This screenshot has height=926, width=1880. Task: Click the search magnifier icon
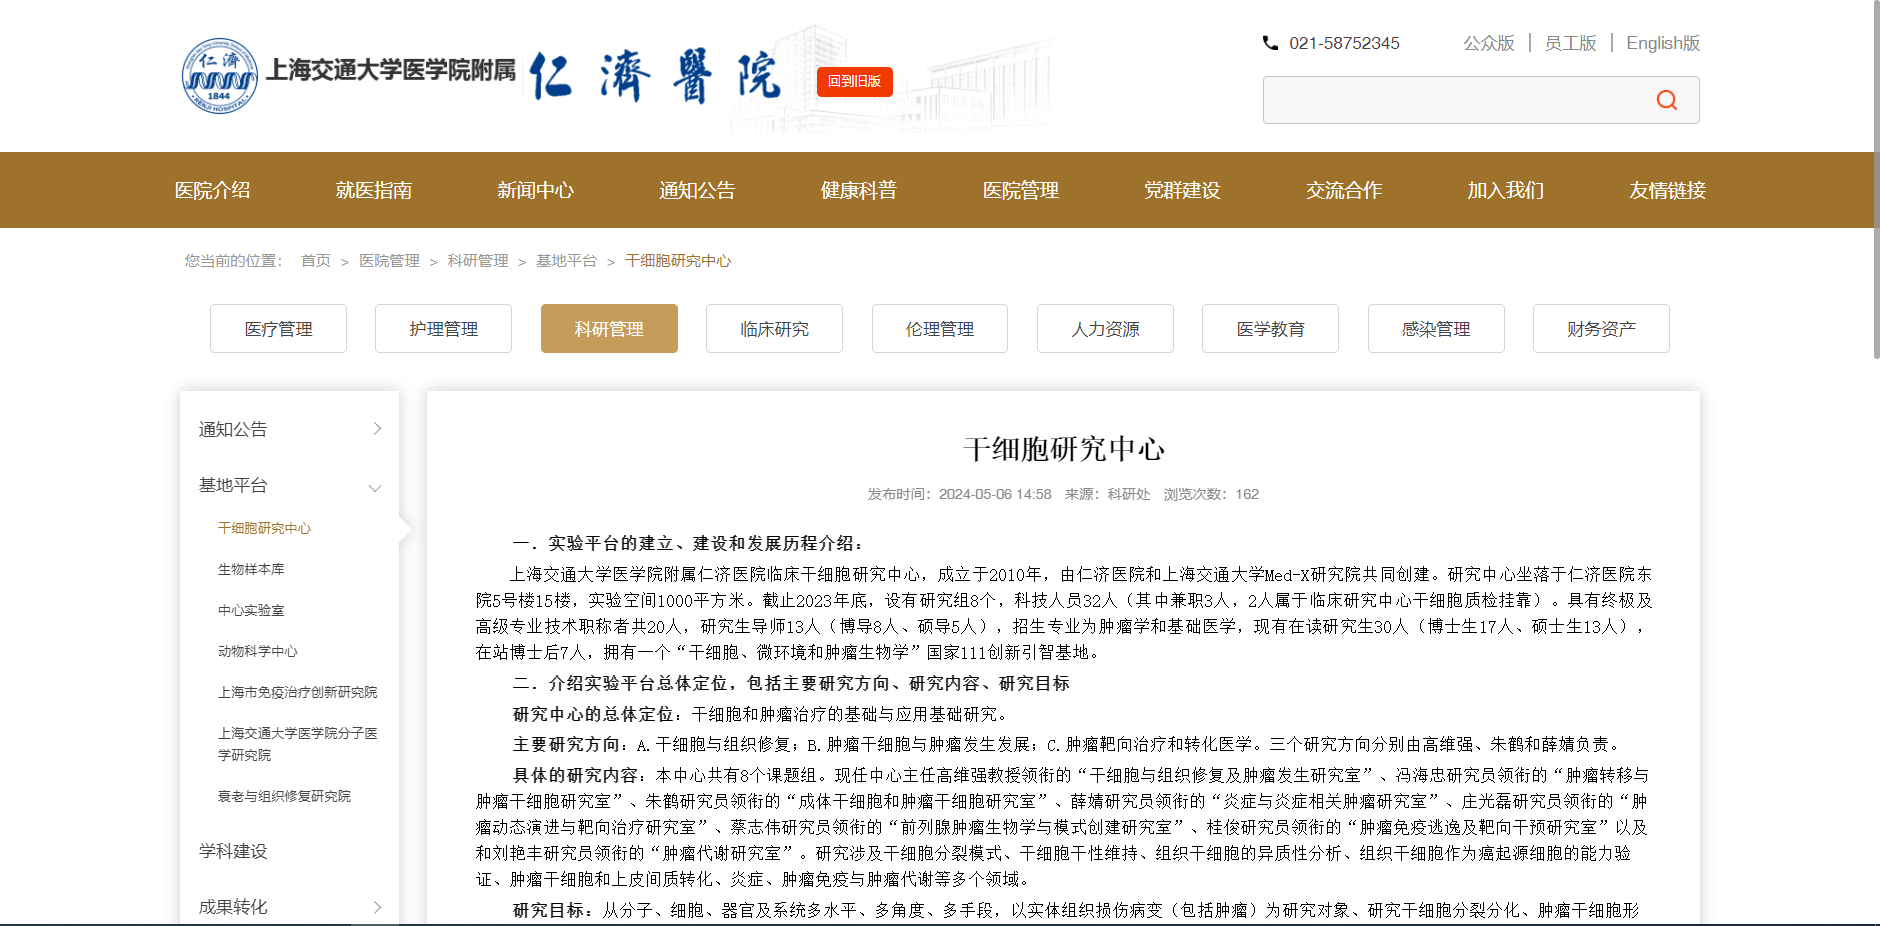point(1666,100)
